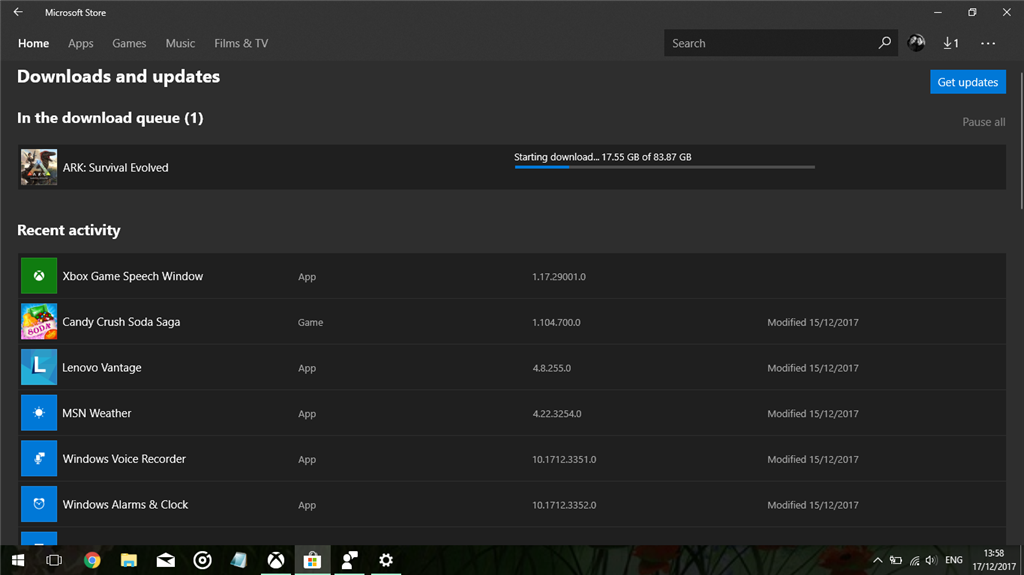Click the search magnifier icon

click(884, 43)
